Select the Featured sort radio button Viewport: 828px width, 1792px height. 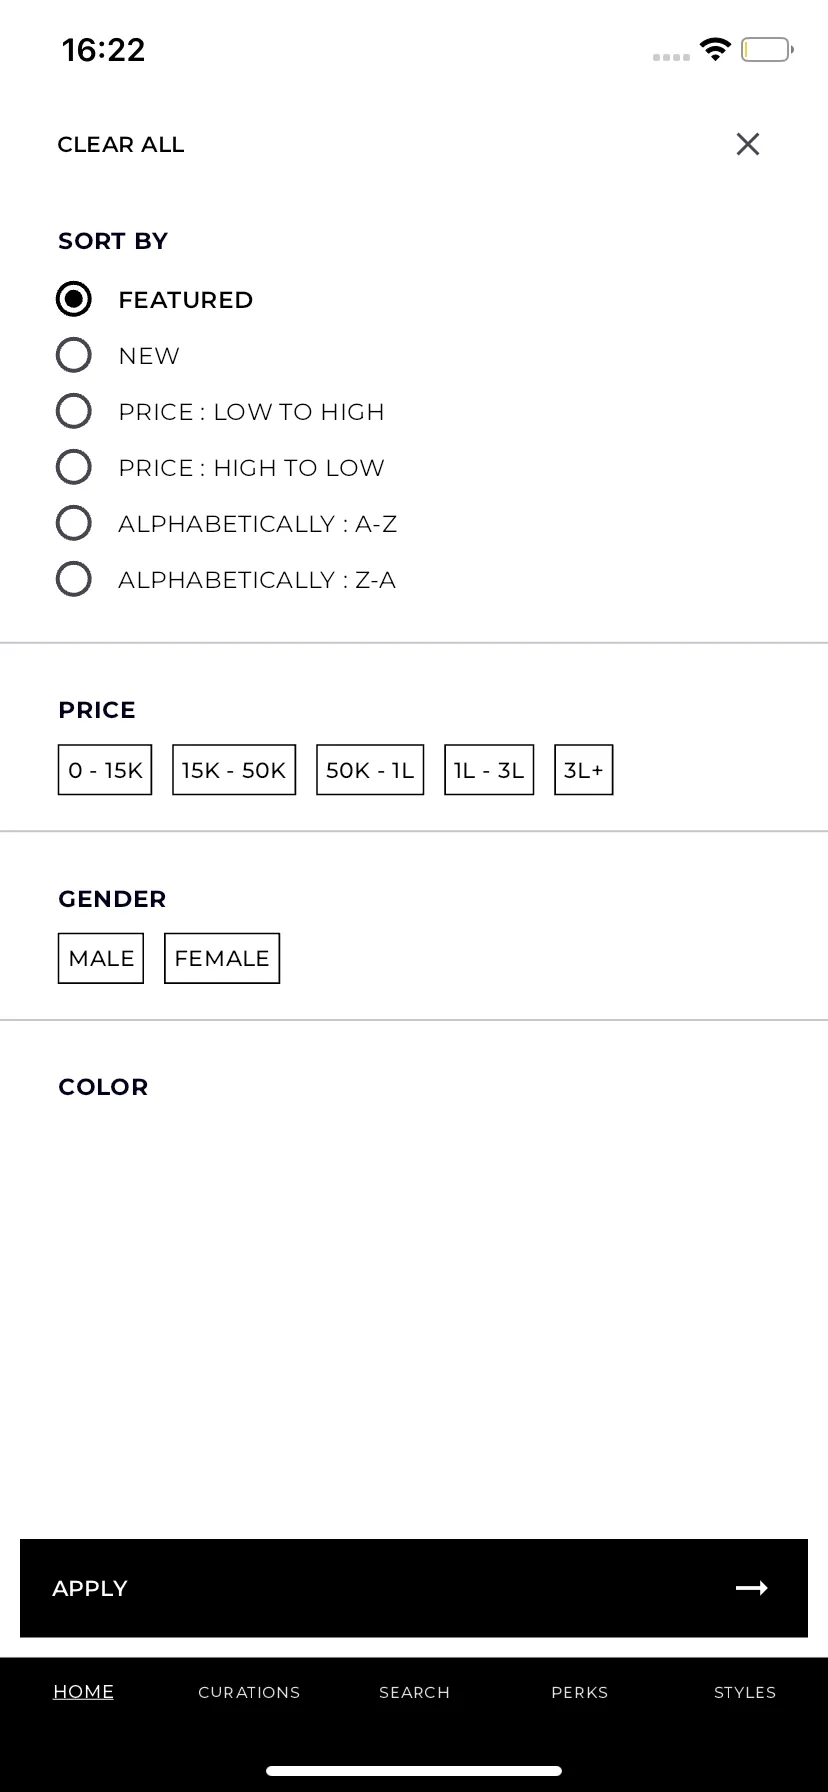pos(74,299)
